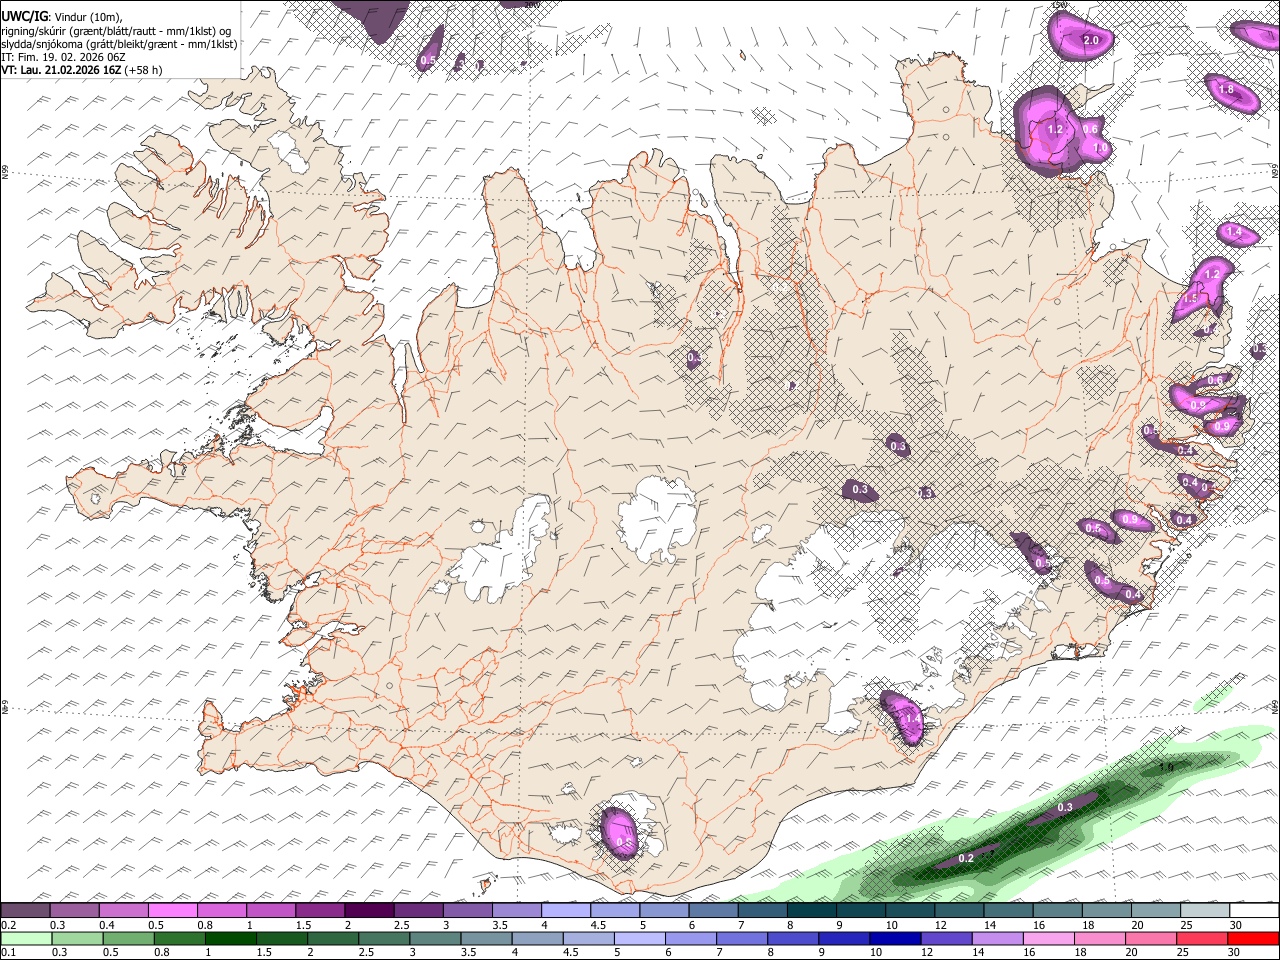
Task: Click the "0.1" legend scale label
Action: tap(8, 952)
